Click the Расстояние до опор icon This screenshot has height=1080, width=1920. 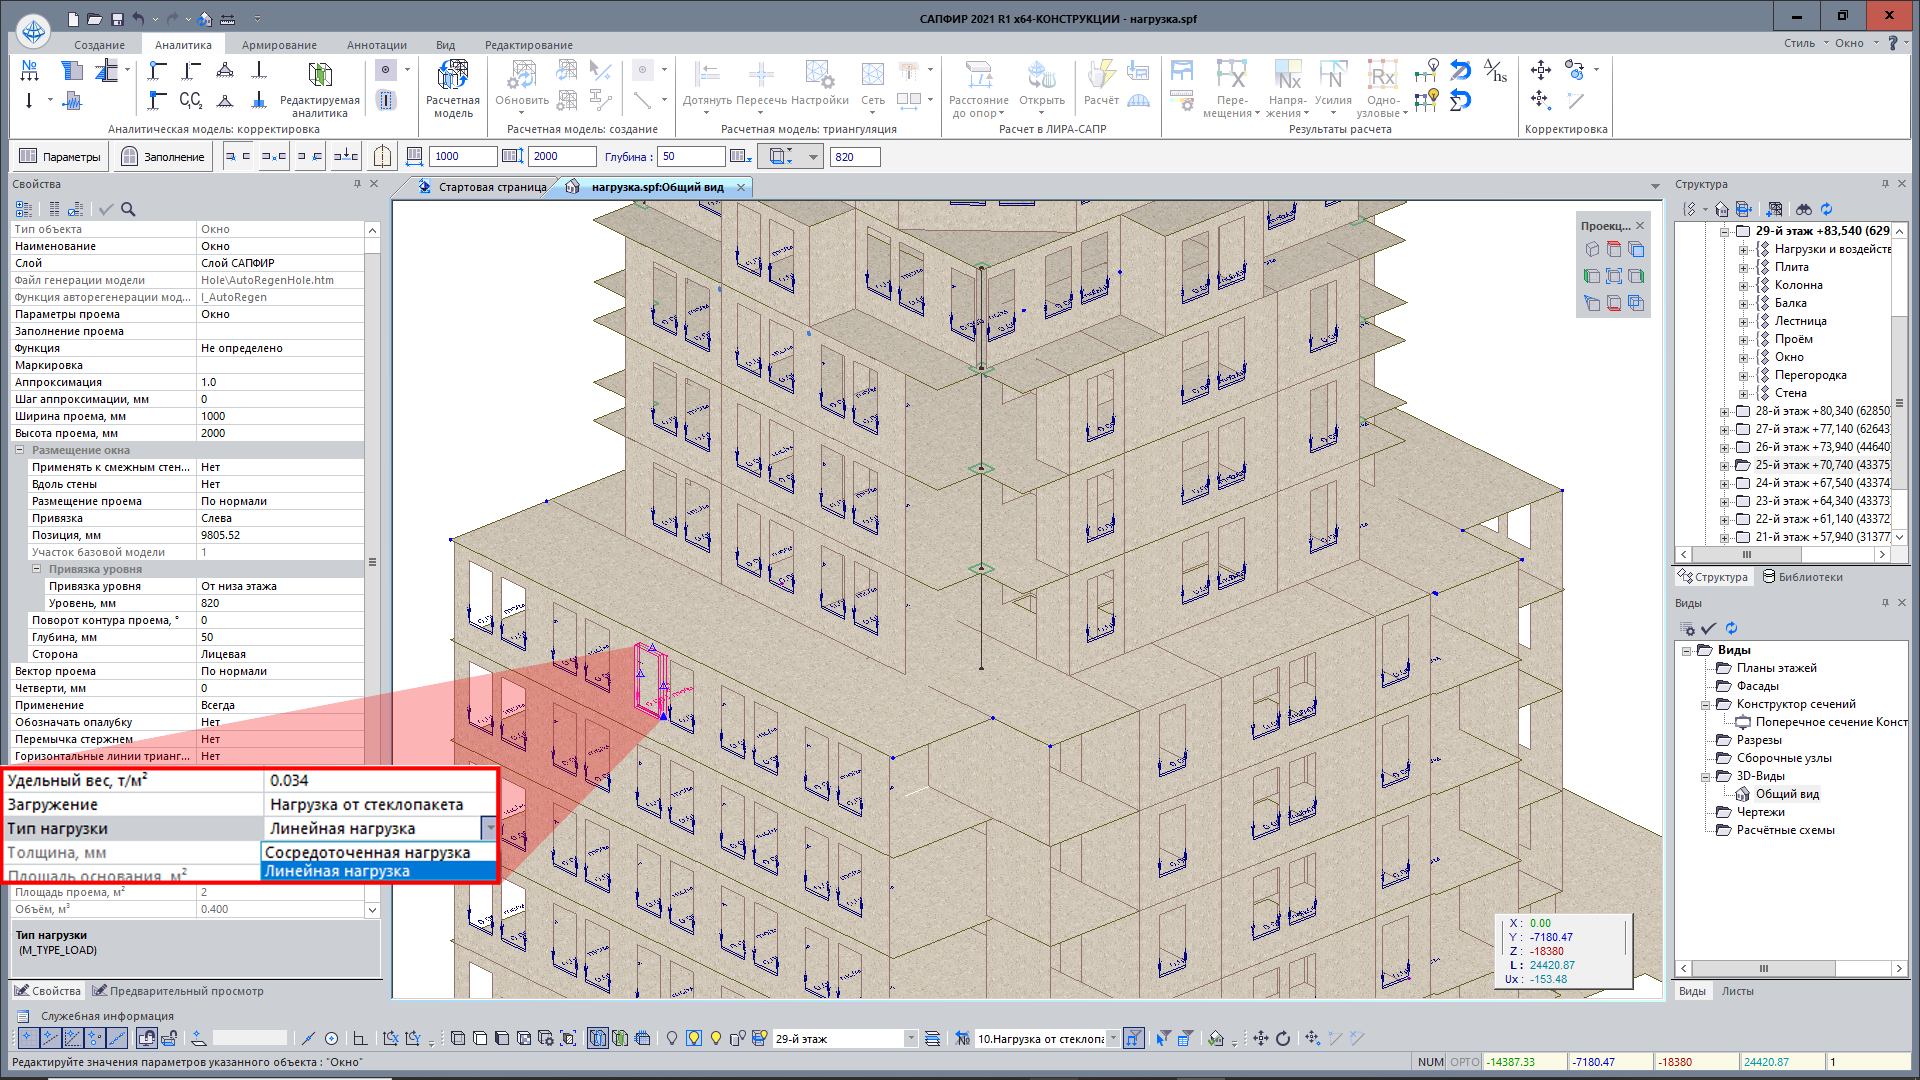click(978, 76)
